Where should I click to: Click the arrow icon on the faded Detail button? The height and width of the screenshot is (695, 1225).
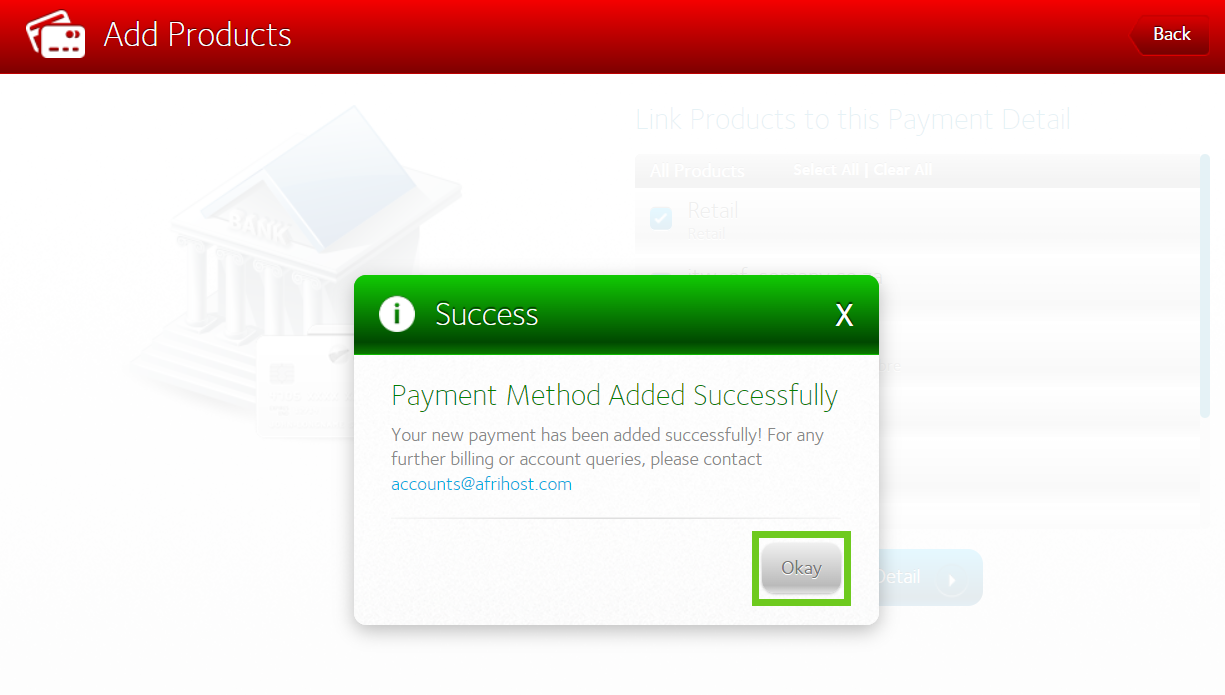coord(951,579)
